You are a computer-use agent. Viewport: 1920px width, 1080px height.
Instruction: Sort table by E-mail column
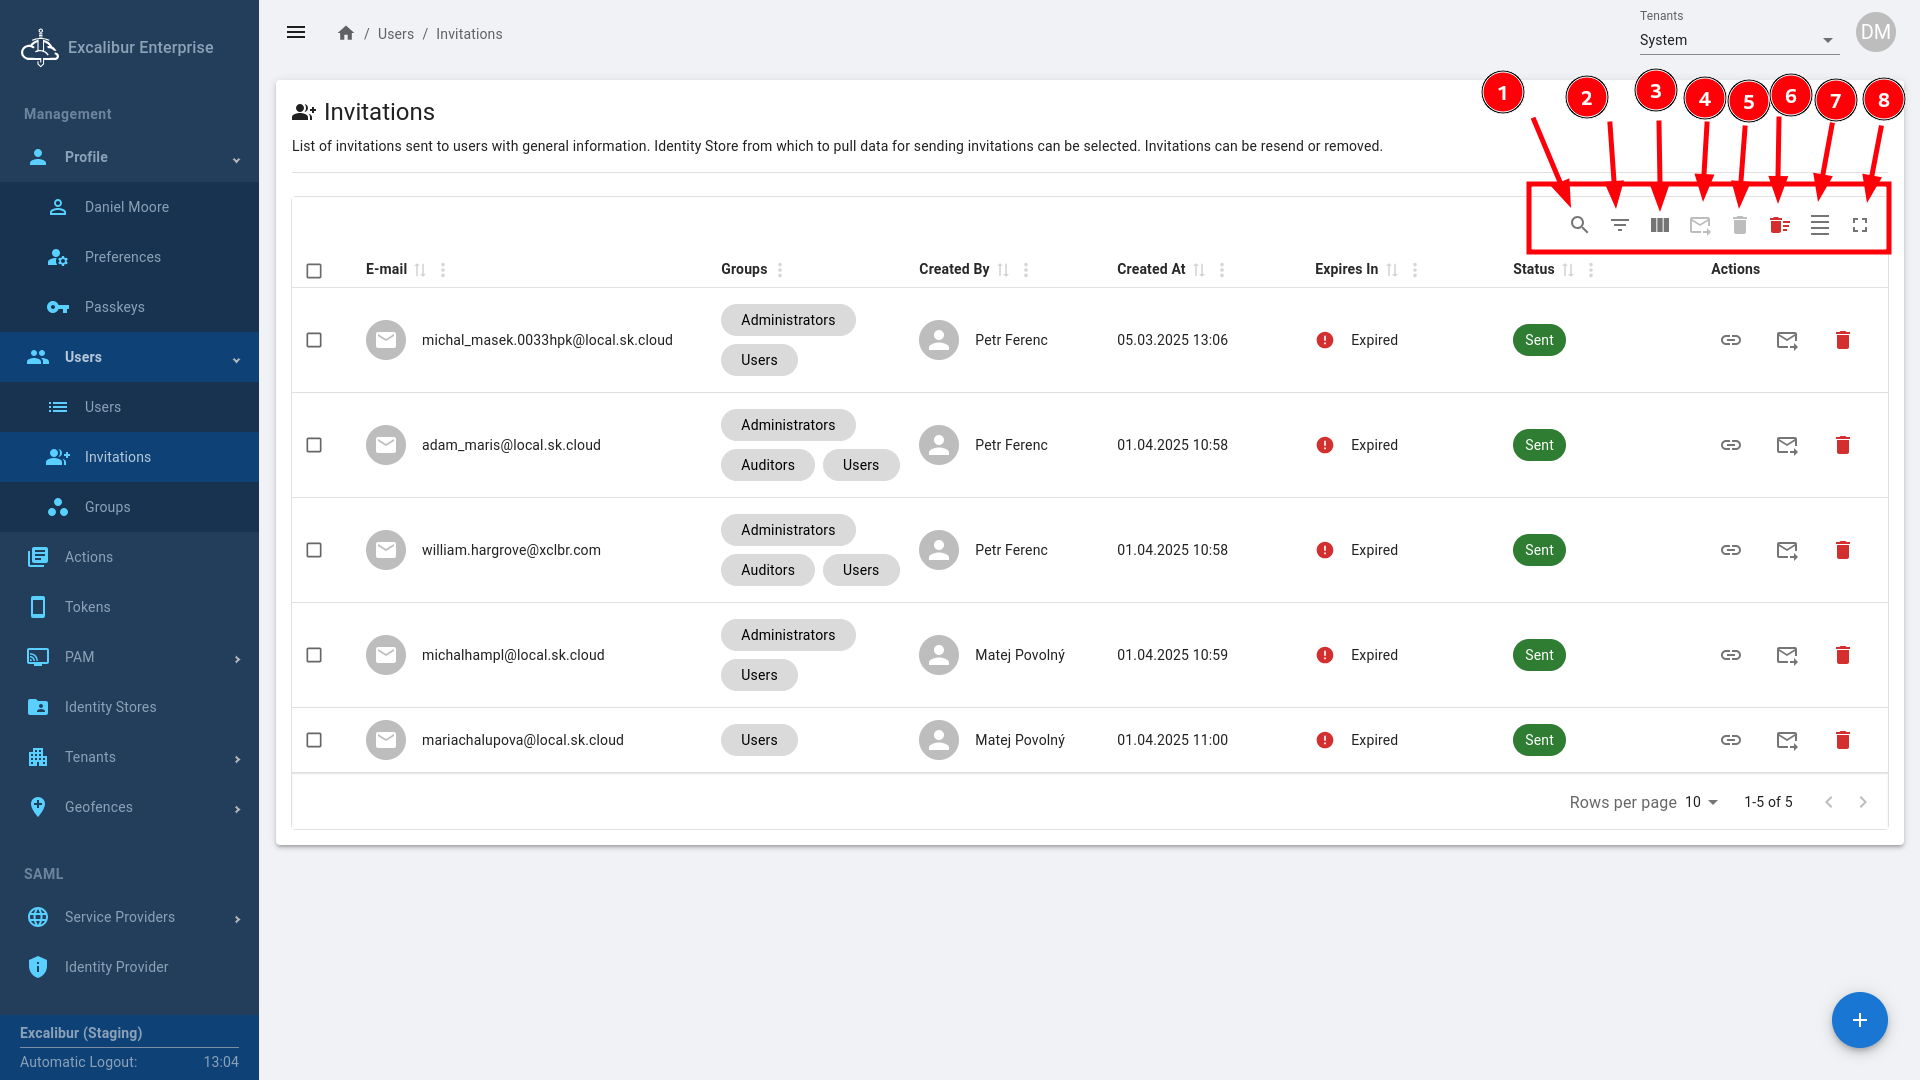(420, 270)
